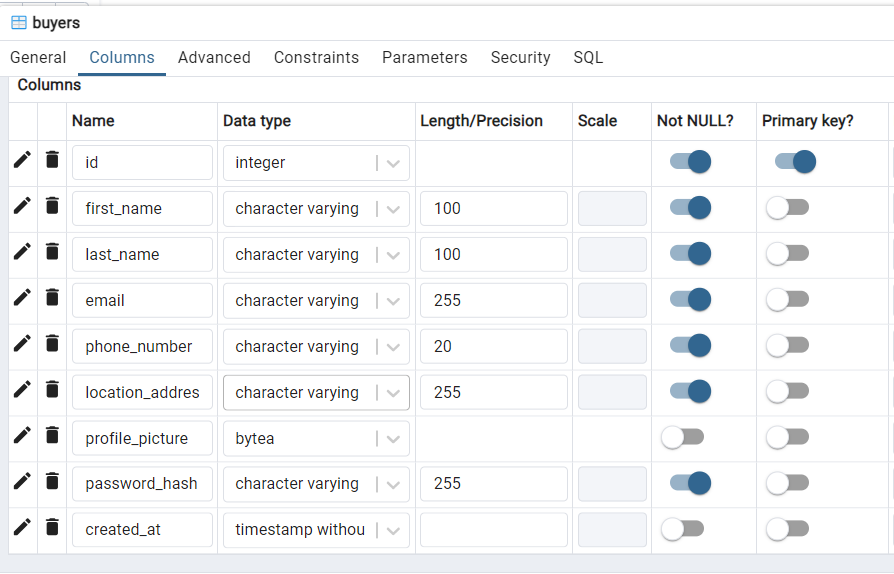Screen dimensions: 894x574
Task: Toggle Not NULL for the profile_picture column
Action: click(x=683, y=438)
